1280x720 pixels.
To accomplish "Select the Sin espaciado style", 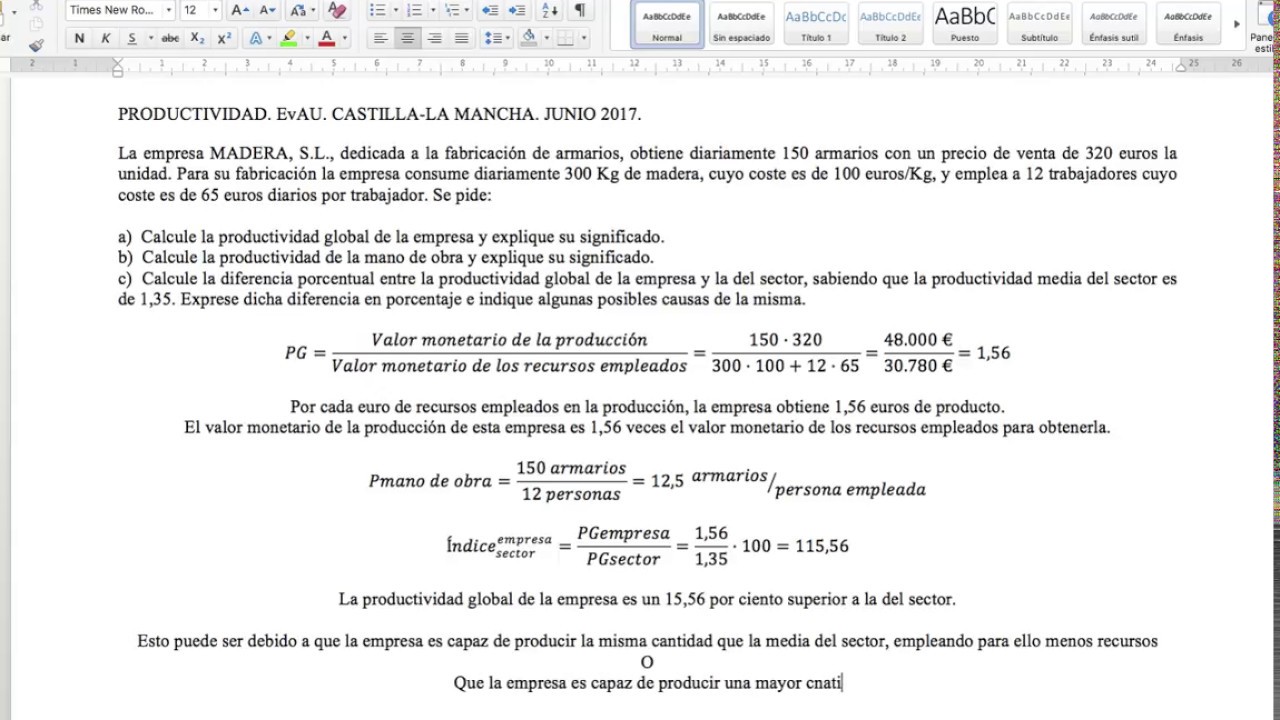I will coord(742,24).
